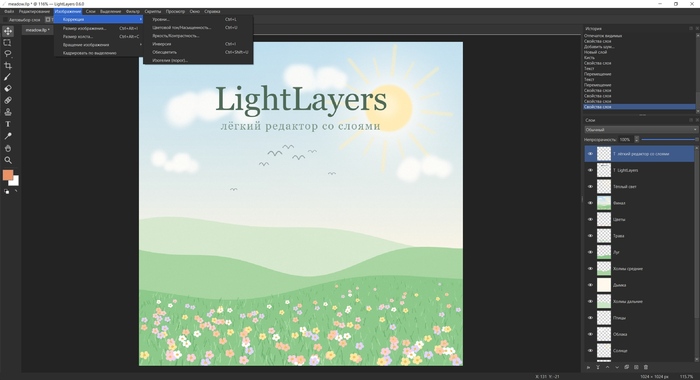
Task: Click the layer opacity slider
Action: pyautogui.click(x=669, y=139)
